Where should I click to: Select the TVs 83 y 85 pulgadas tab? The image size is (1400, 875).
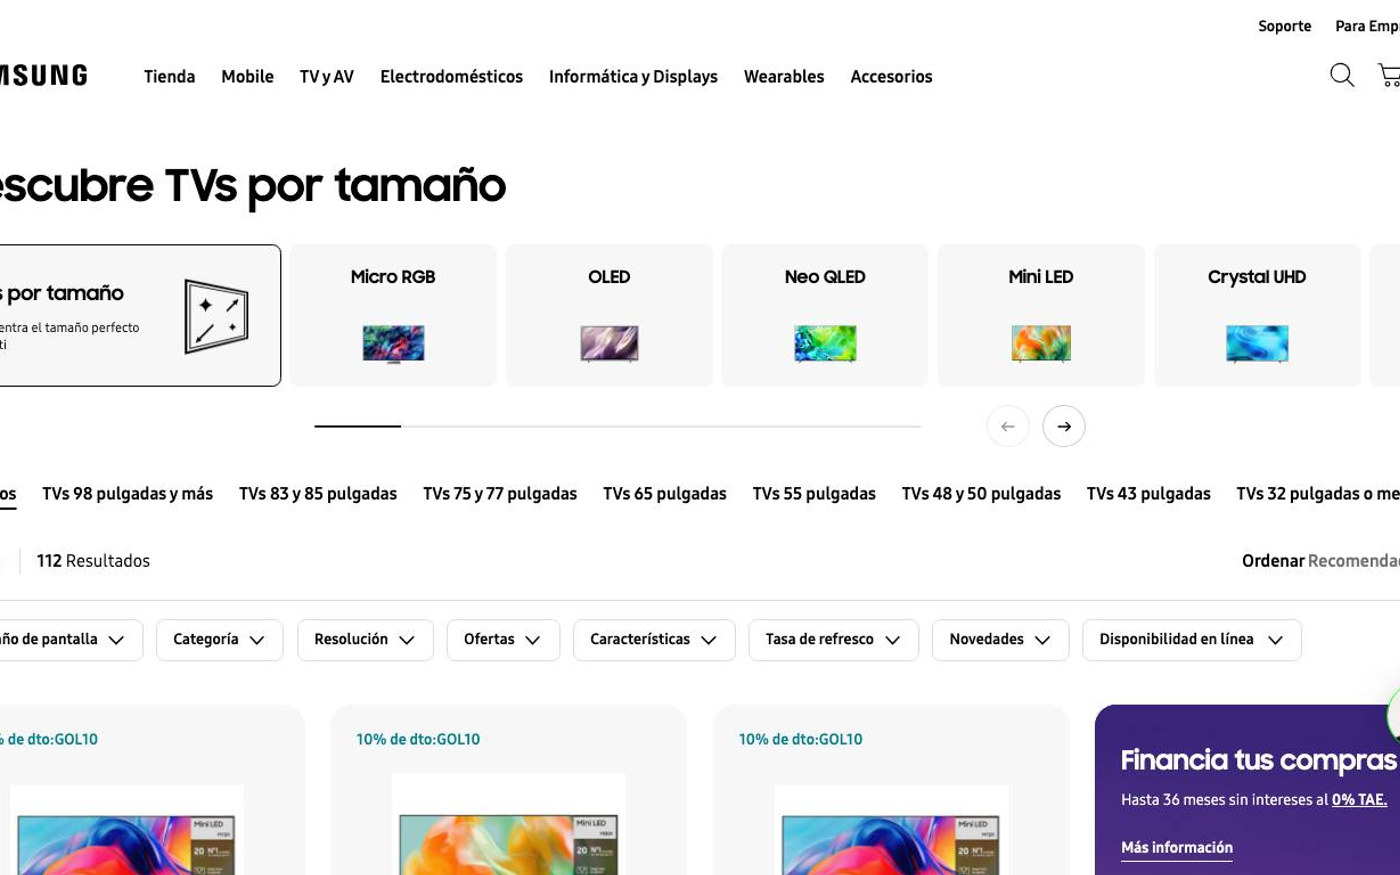point(318,494)
